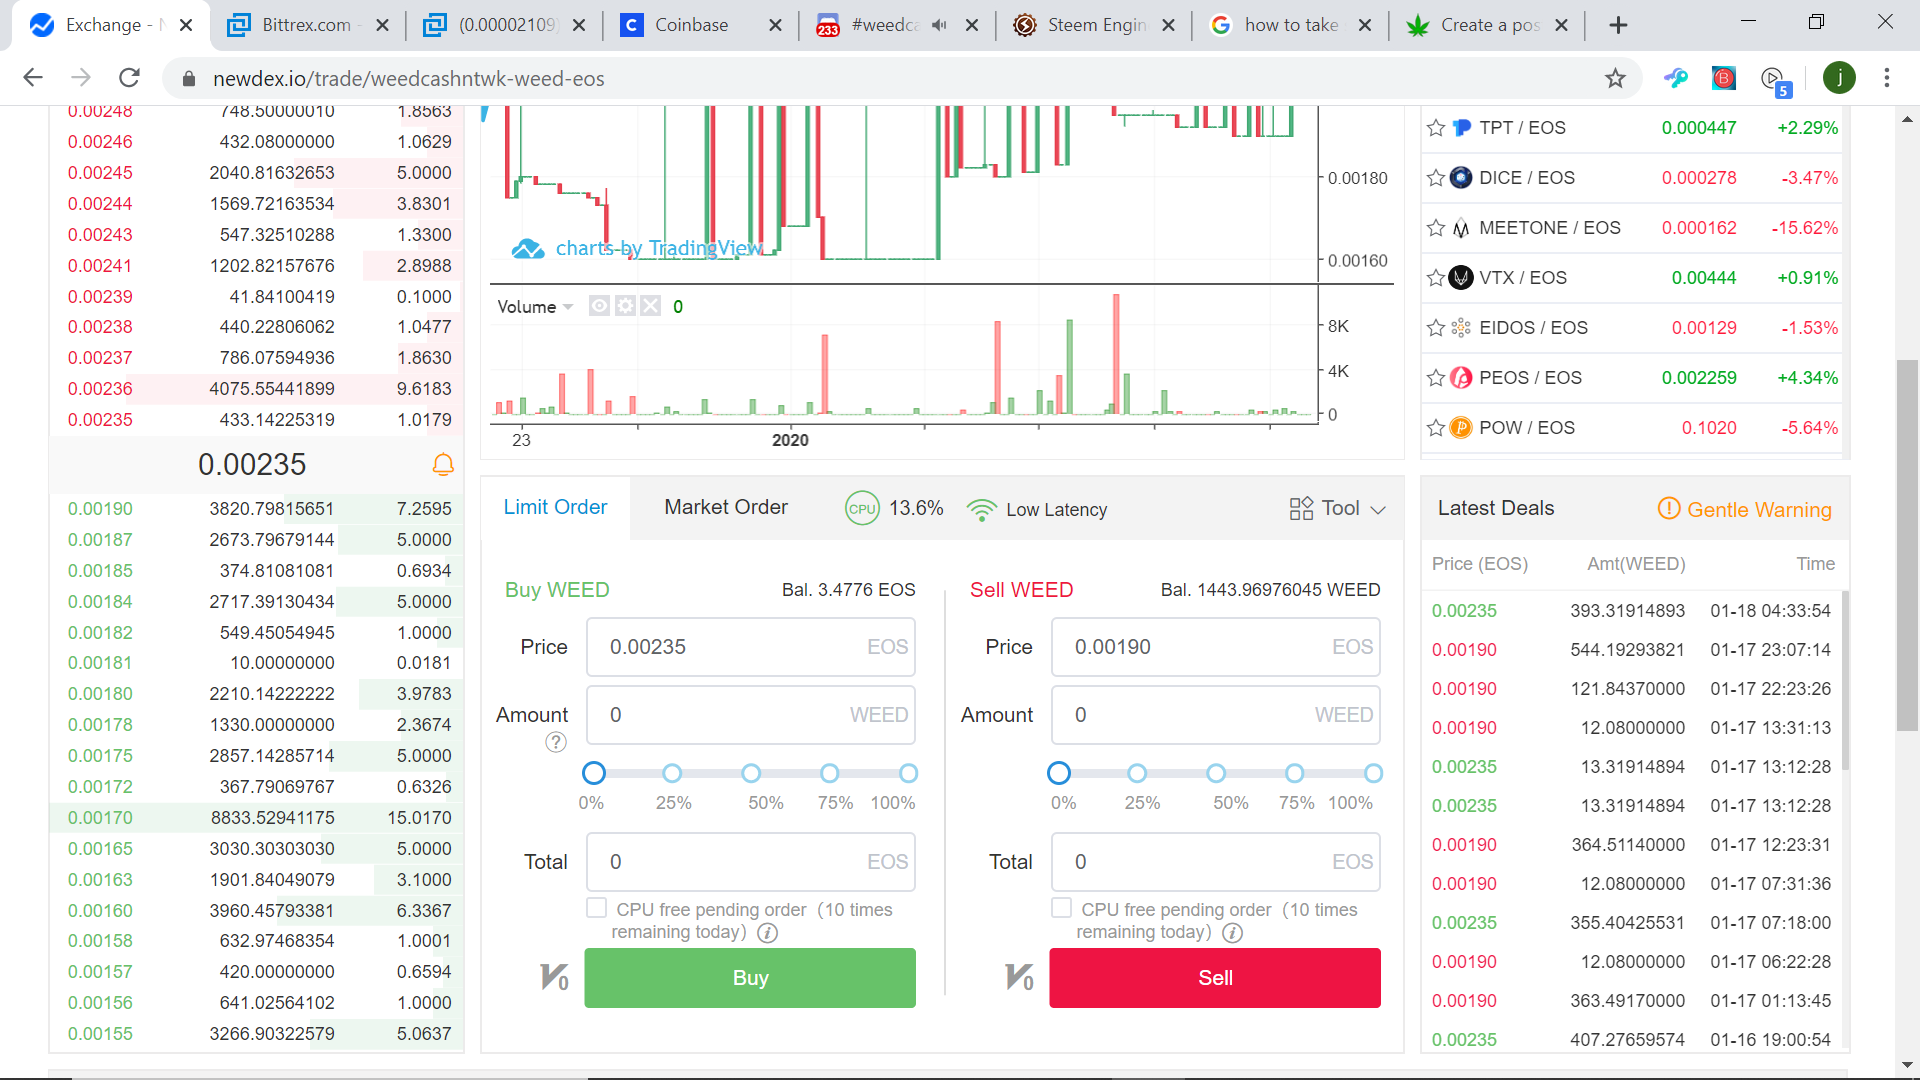Select the 0.00236 sell order row
The height and width of the screenshot is (1080, 1920).
click(257, 389)
